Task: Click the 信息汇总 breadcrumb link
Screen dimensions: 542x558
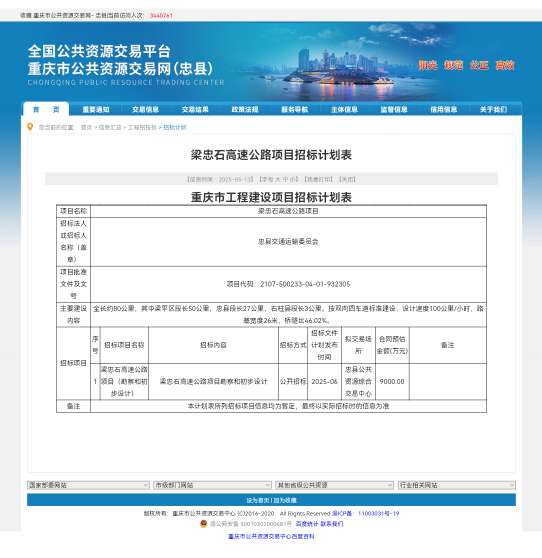Action: [110, 127]
